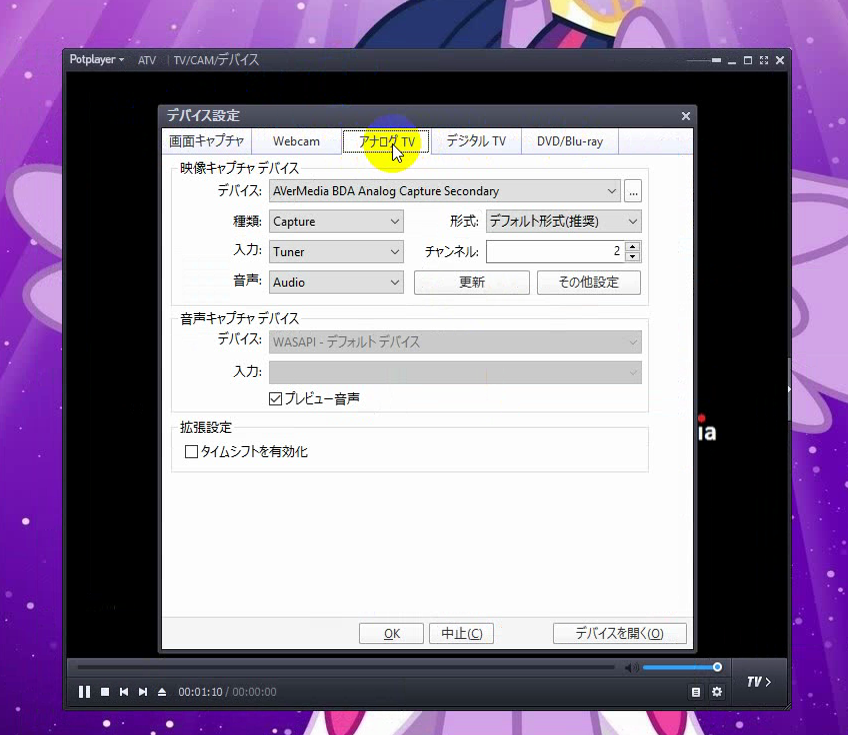The width and height of the screenshot is (848, 735).
Task: Open the gear settings icon in control bar
Action: tap(717, 692)
